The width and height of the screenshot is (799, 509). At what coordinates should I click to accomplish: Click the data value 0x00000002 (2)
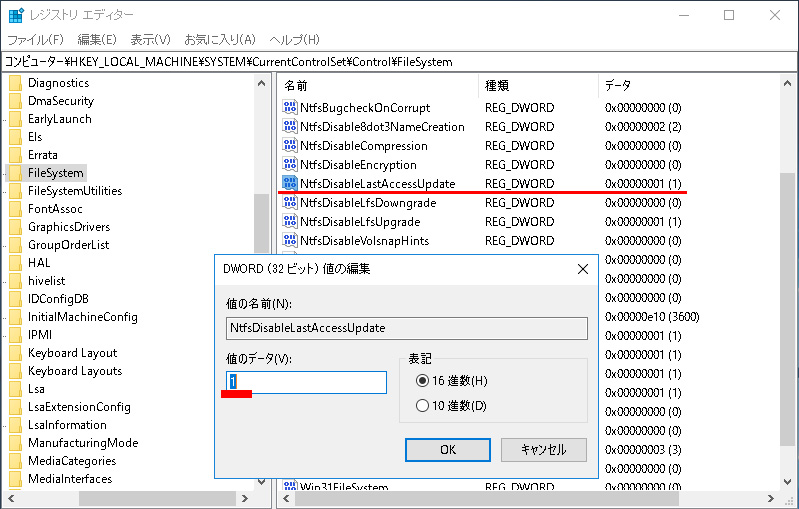point(643,126)
